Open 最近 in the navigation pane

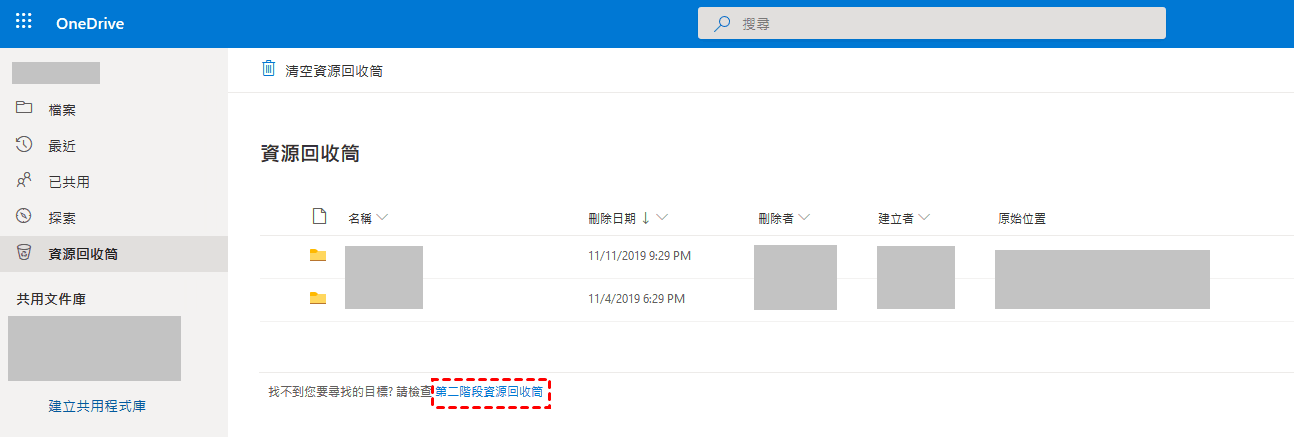[62, 146]
